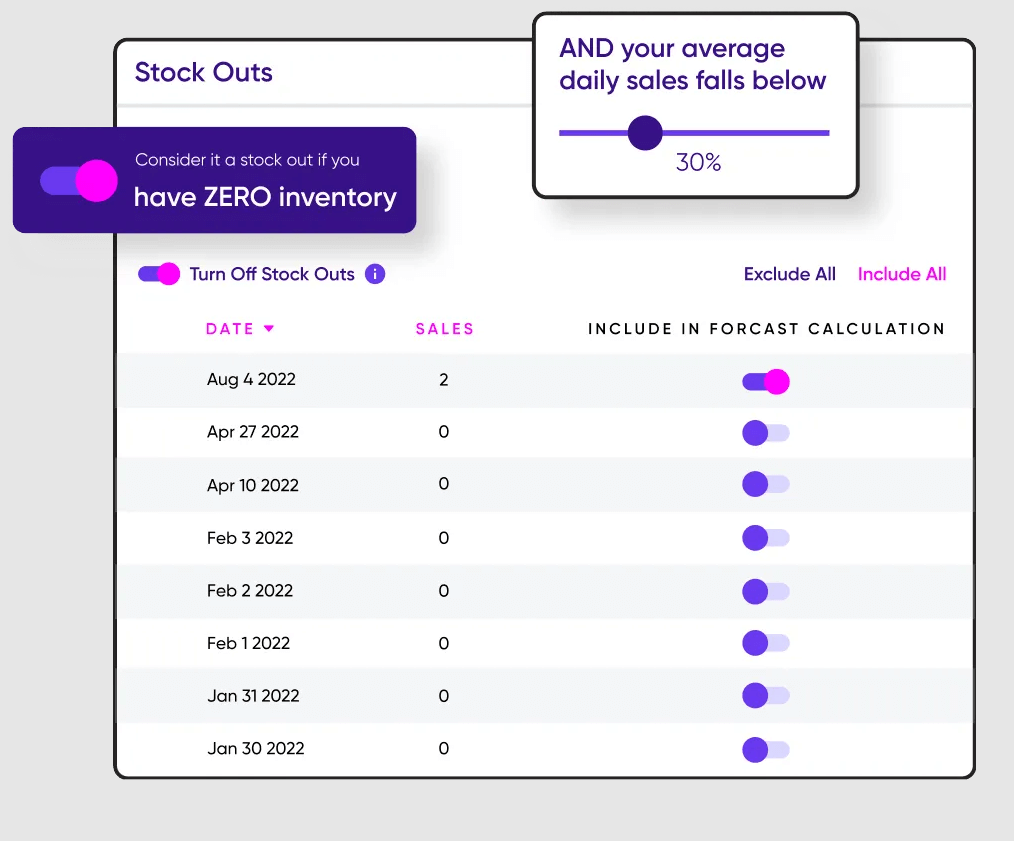Toggle the ZERO inventory stock out switch

click(x=79, y=181)
